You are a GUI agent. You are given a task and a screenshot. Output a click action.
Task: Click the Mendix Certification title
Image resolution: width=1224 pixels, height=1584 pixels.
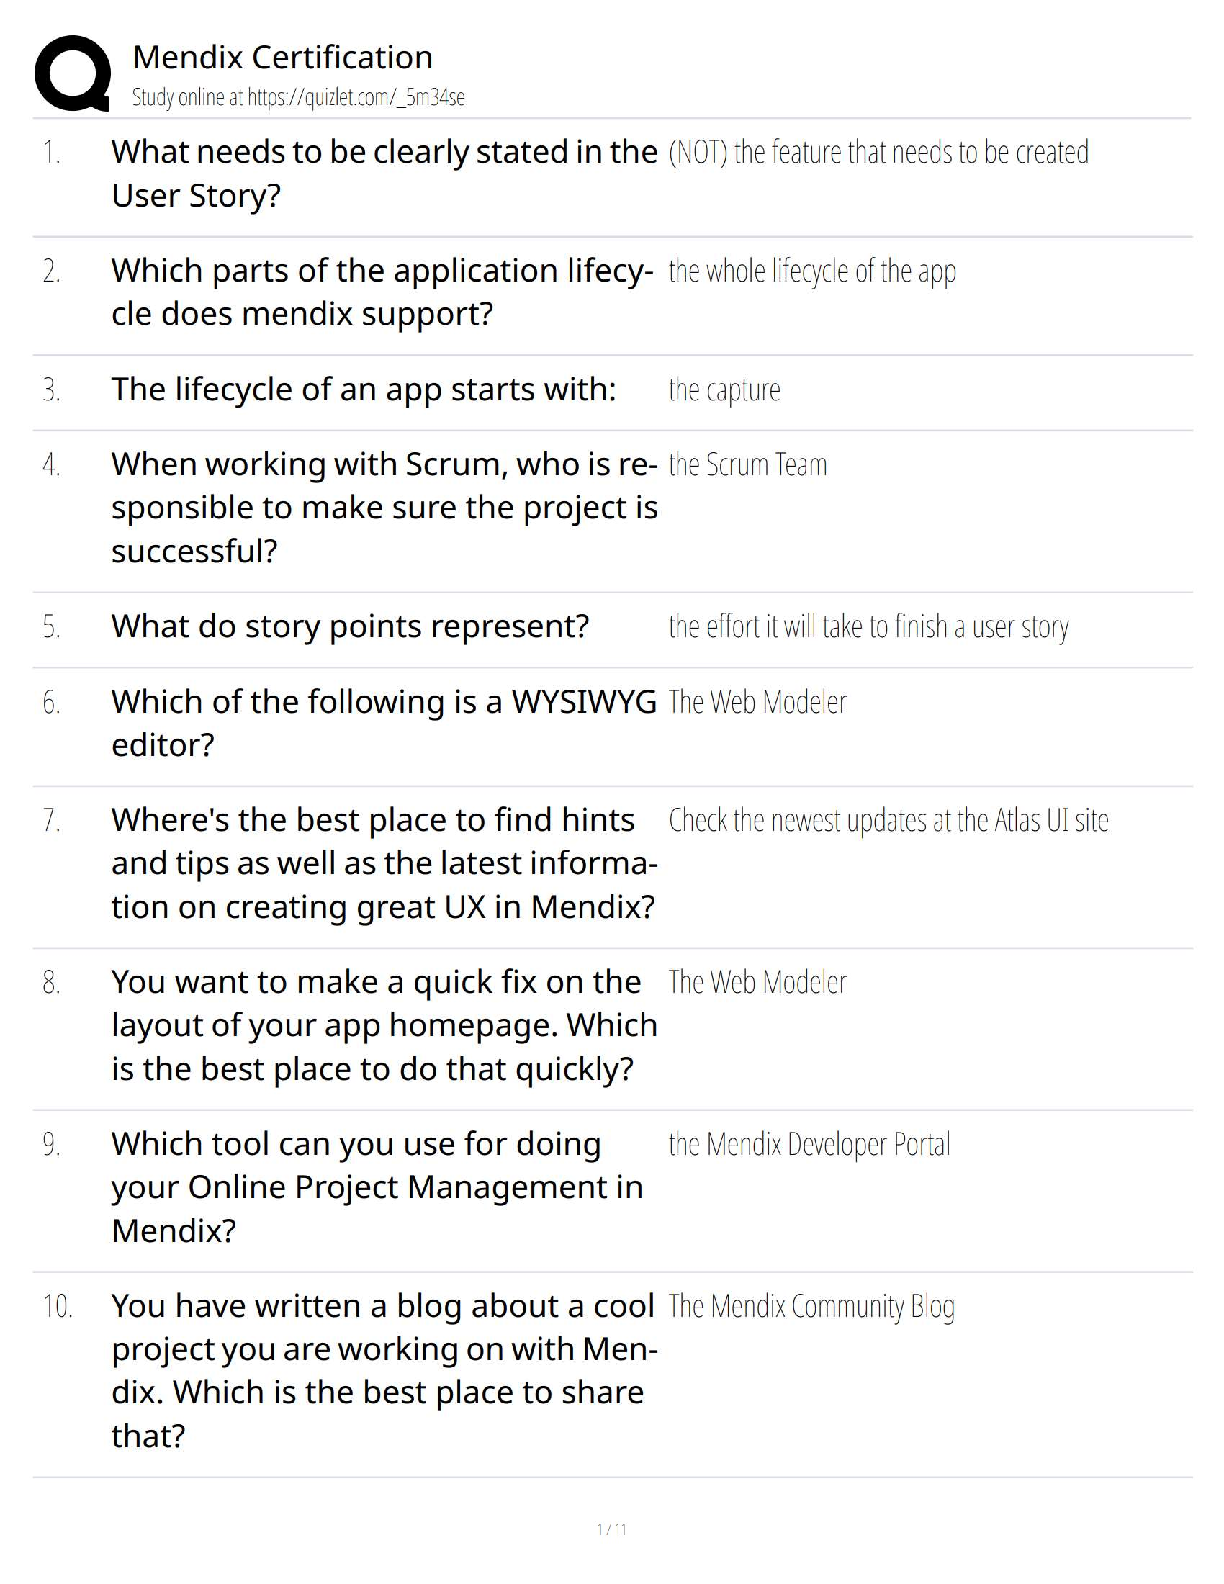pyautogui.click(x=282, y=57)
